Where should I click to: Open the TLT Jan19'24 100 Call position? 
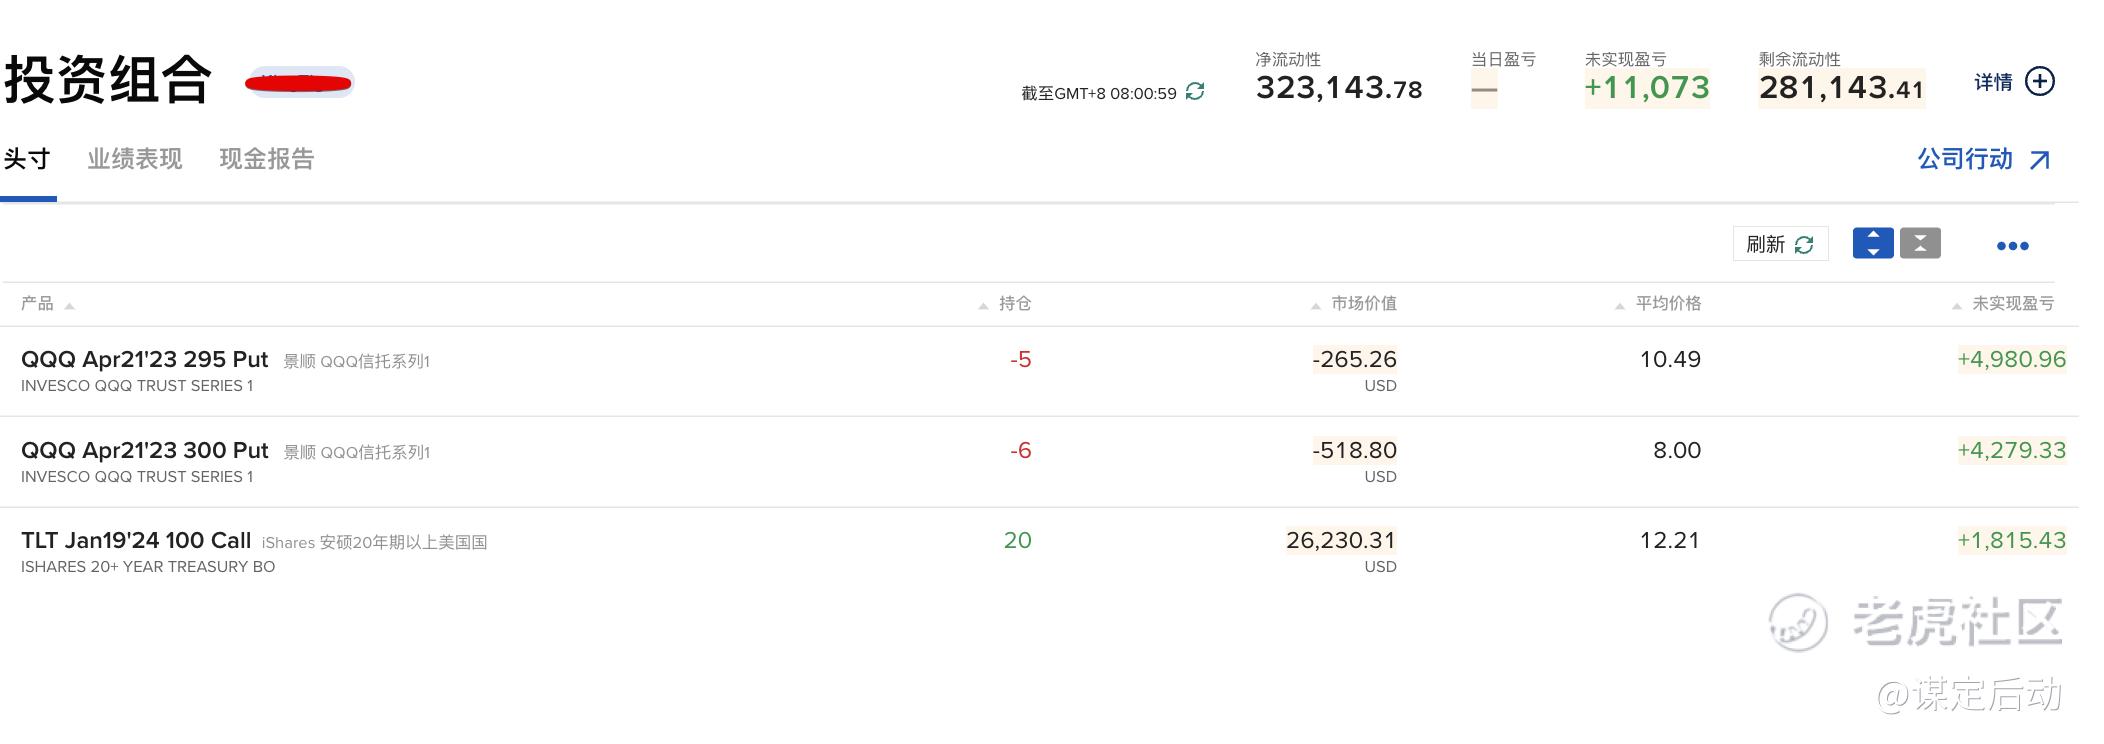tap(136, 541)
